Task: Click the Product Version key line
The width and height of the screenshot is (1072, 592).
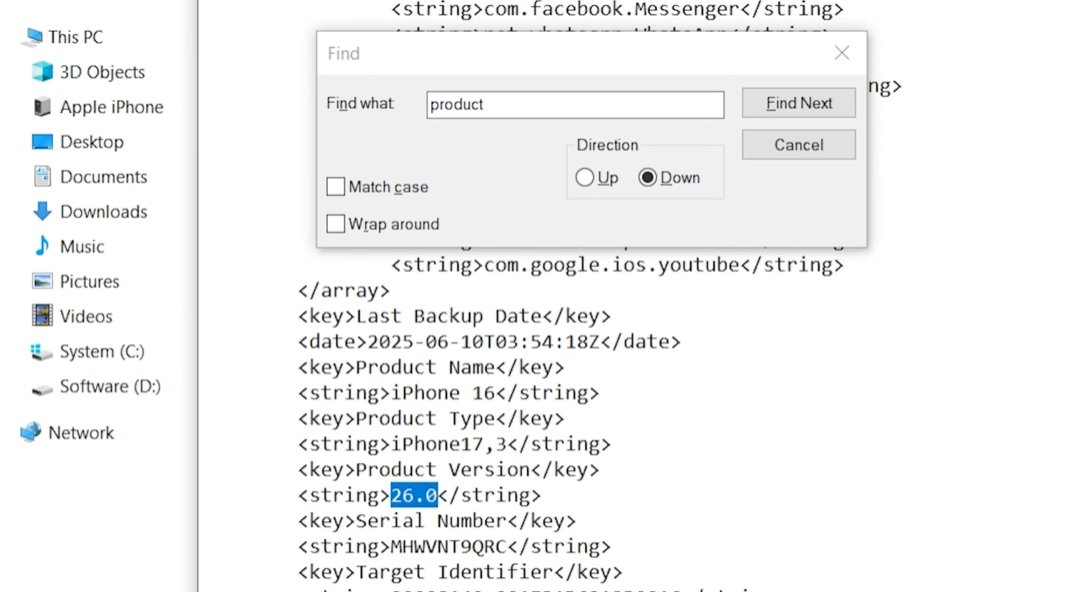Action: coord(448,470)
